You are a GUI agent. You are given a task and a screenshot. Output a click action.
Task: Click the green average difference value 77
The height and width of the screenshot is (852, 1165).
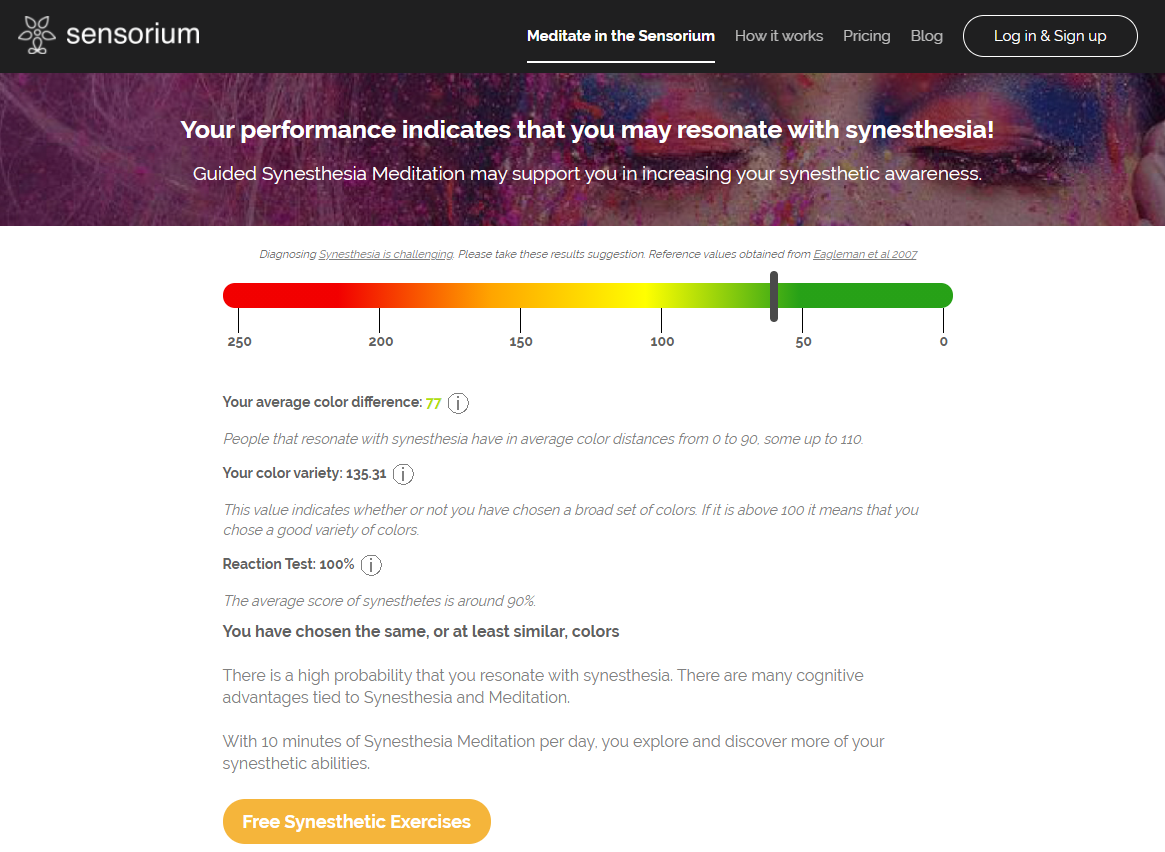(x=433, y=403)
